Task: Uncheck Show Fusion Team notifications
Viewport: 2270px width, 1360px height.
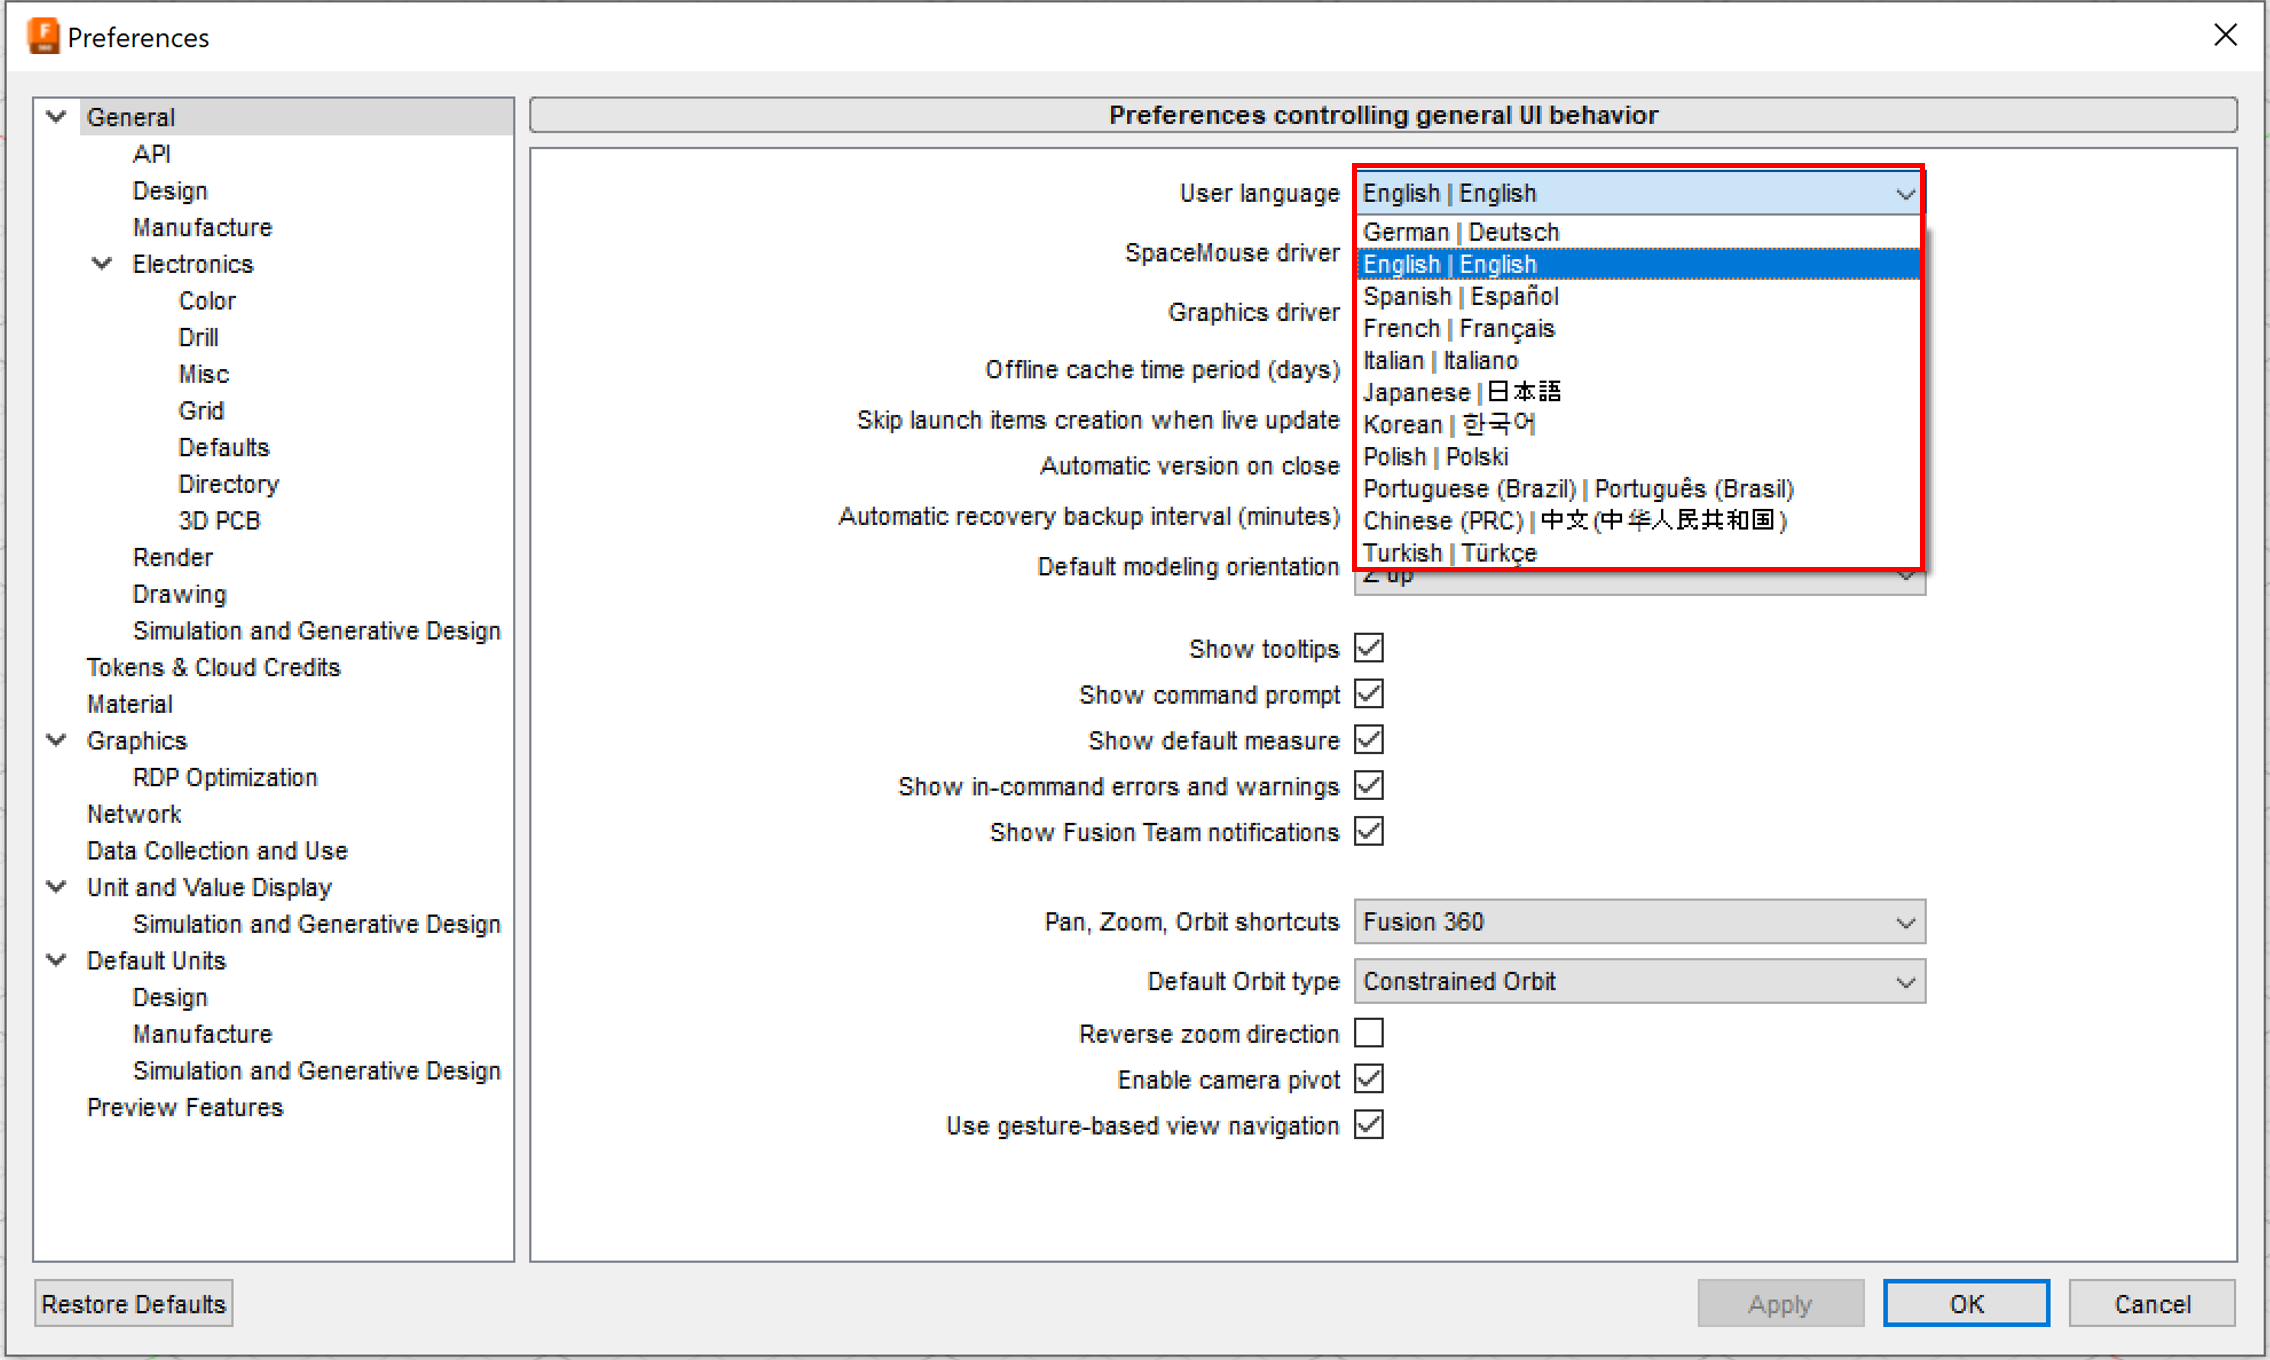Action: (1369, 832)
